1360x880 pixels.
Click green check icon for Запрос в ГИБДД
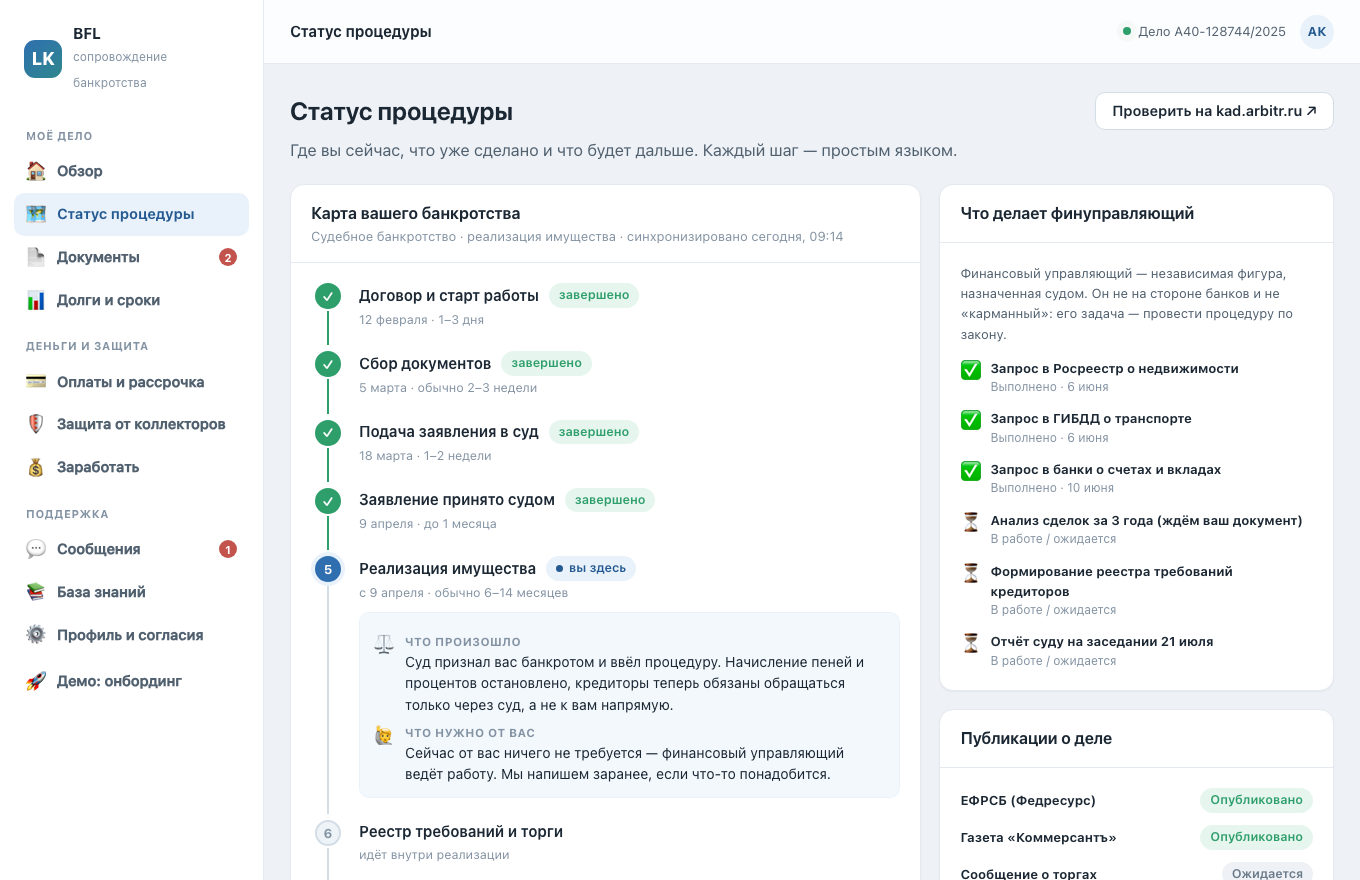pos(971,420)
